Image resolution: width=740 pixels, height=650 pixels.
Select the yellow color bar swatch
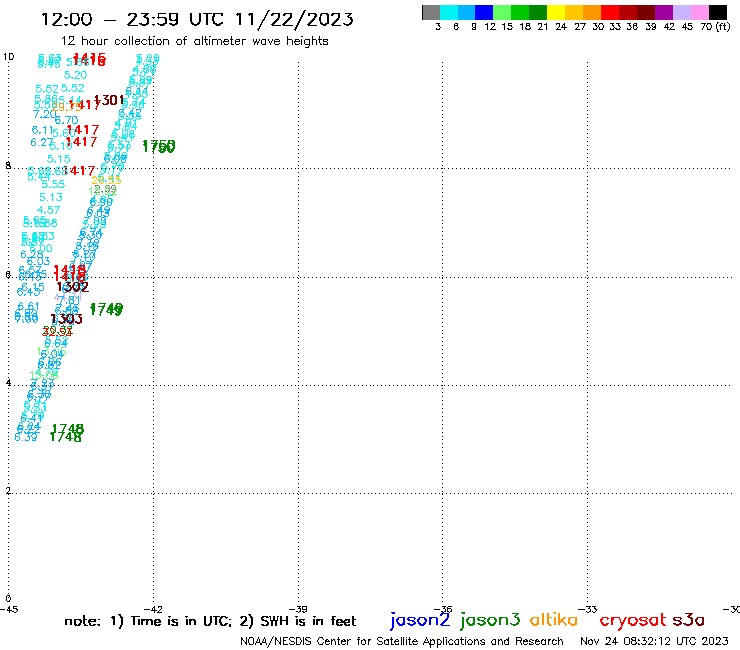tap(556, 12)
